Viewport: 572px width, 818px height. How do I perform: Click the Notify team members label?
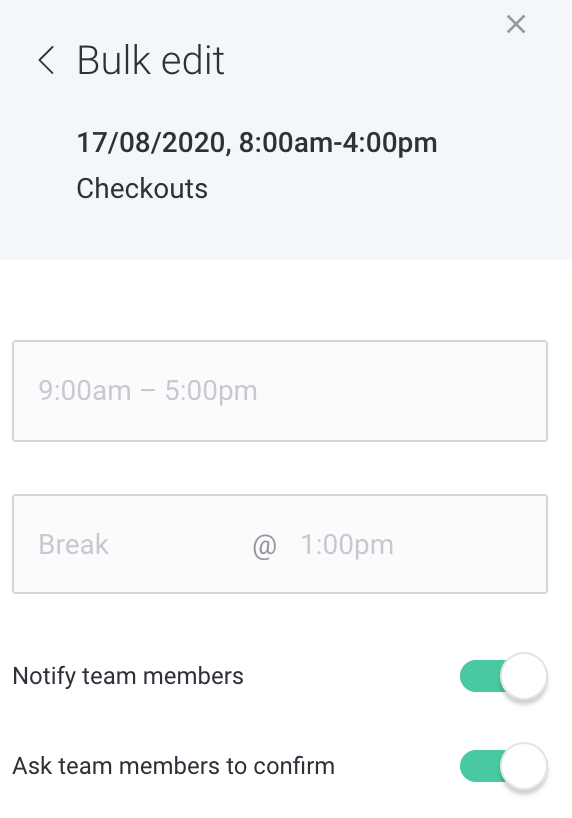128,676
